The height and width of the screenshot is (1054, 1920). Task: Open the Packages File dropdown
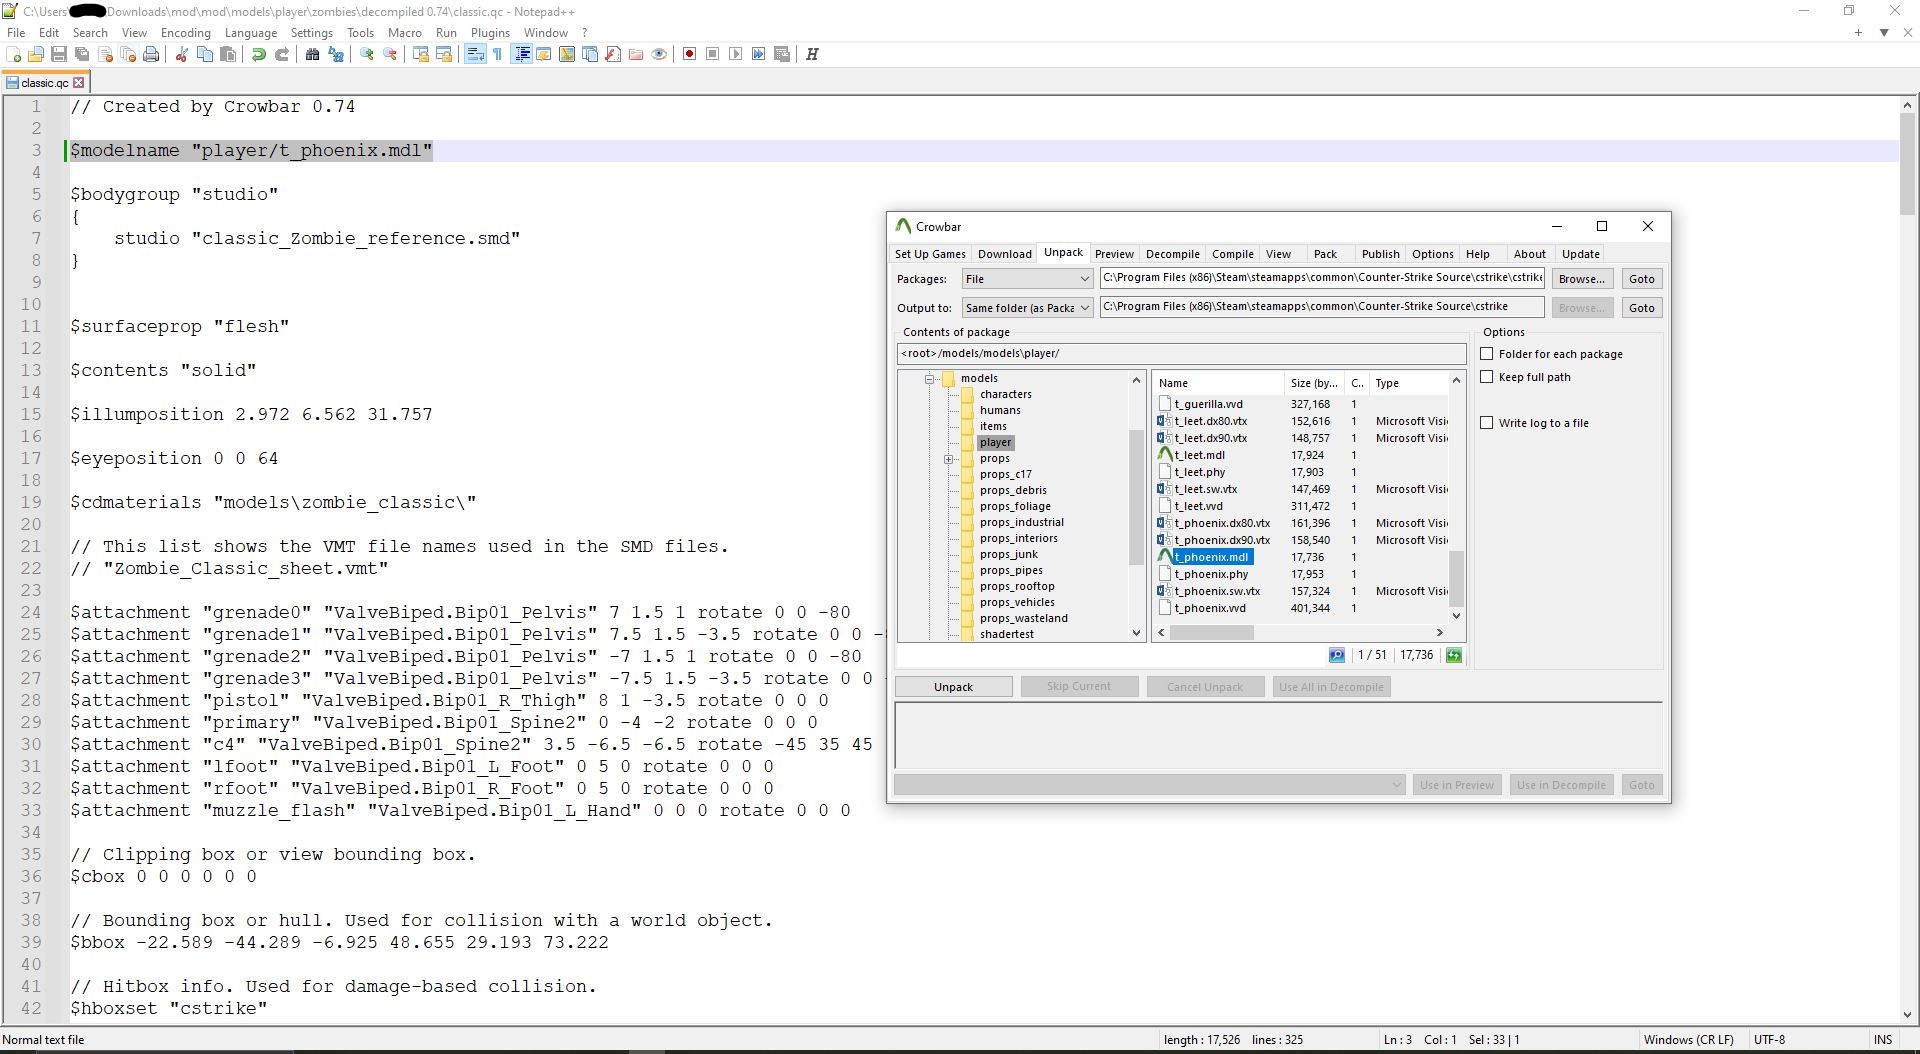click(1027, 279)
